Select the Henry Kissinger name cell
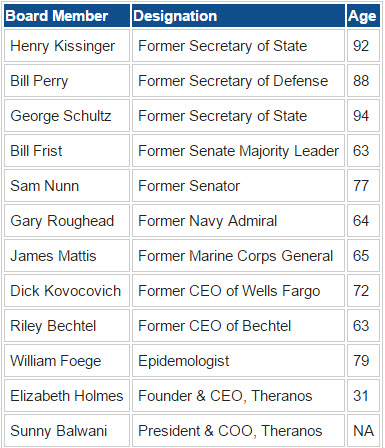 67,46
